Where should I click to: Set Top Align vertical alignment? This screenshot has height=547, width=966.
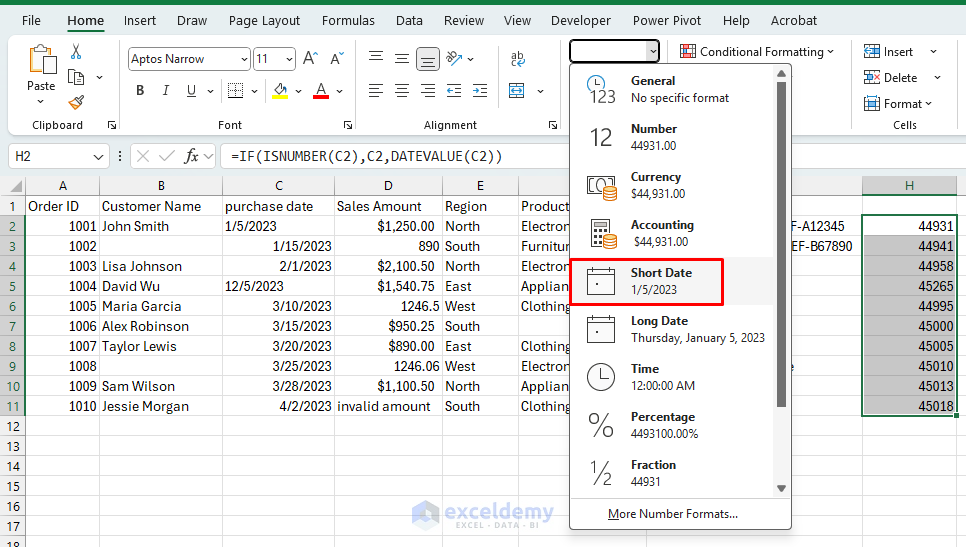[x=376, y=57]
